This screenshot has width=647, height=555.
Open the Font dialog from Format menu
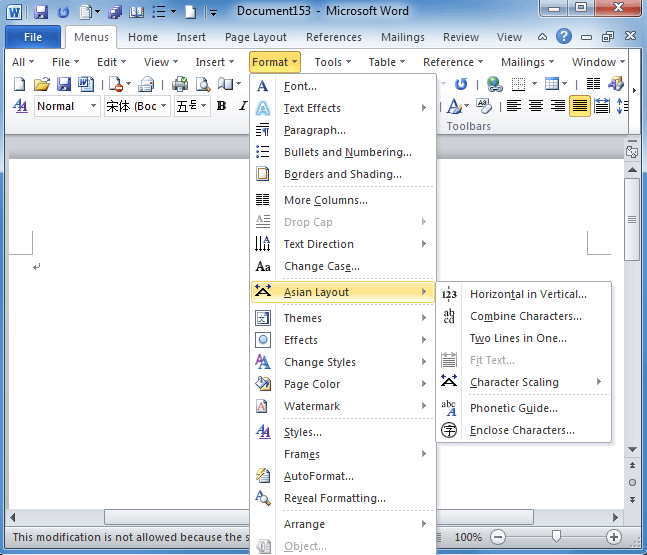pyautogui.click(x=300, y=86)
